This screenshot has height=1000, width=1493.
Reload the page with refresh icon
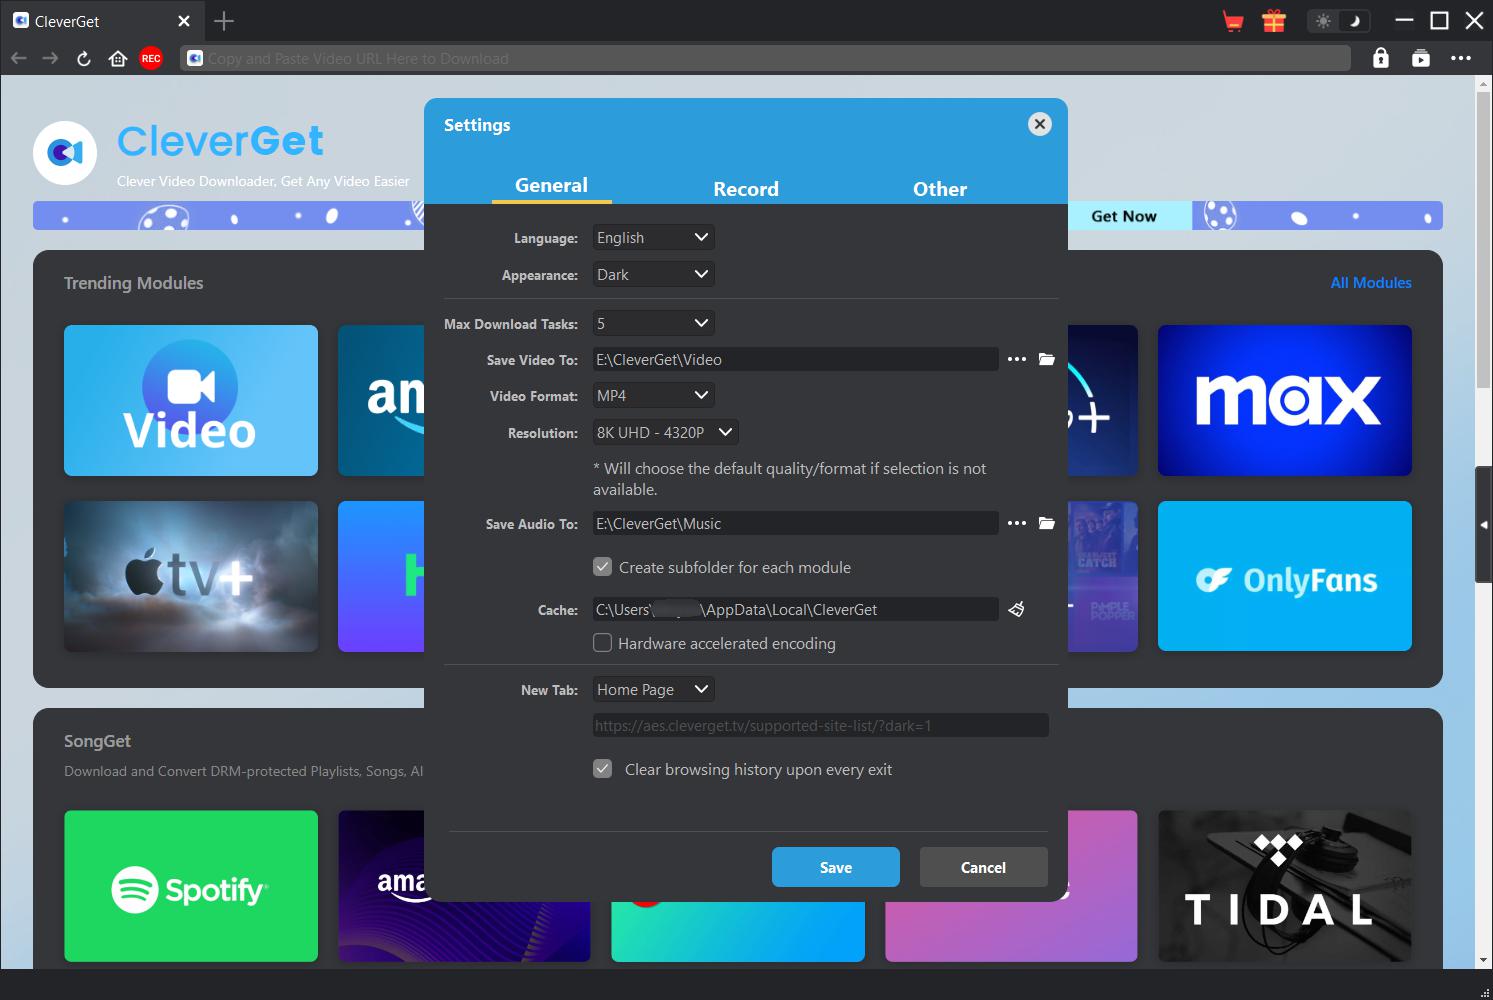pyautogui.click(x=84, y=59)
